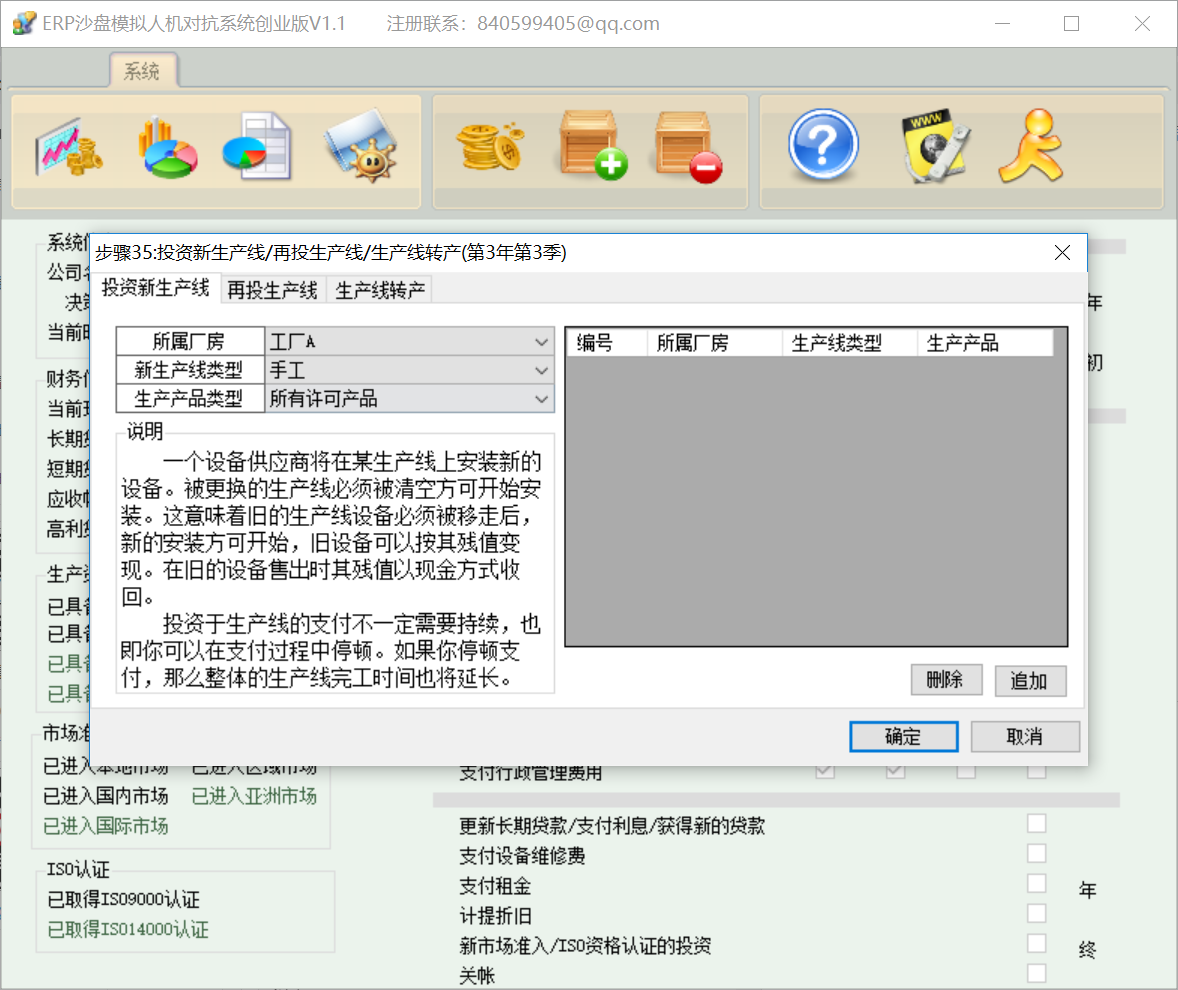Tick the 关帐 checkbox
The height and width of the screenshot is (990, 1178).
click(x=1036, y=972)
